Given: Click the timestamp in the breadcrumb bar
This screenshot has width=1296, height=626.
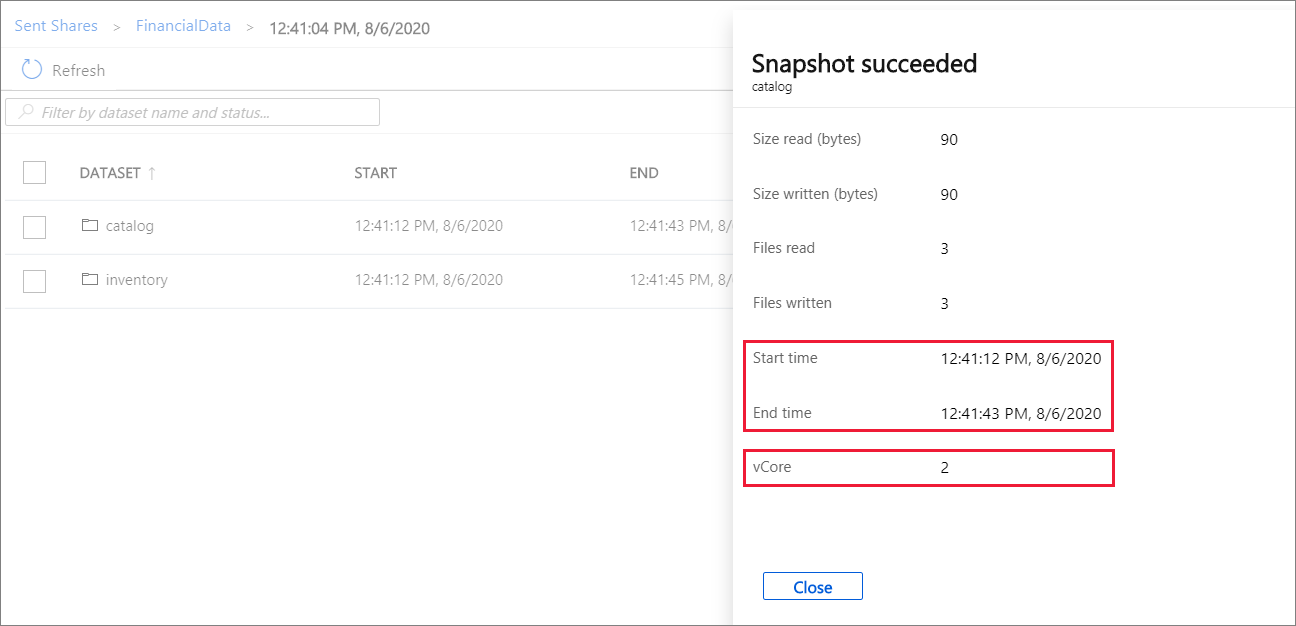Looking at the screenshot, I should [349, 28].
